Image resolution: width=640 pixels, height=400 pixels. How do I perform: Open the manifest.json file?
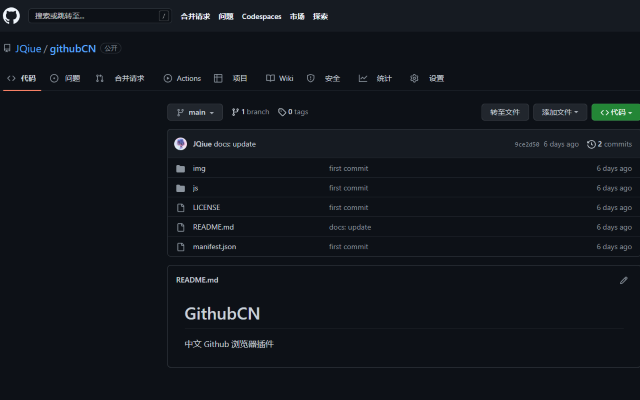click(x=214, y=247)
